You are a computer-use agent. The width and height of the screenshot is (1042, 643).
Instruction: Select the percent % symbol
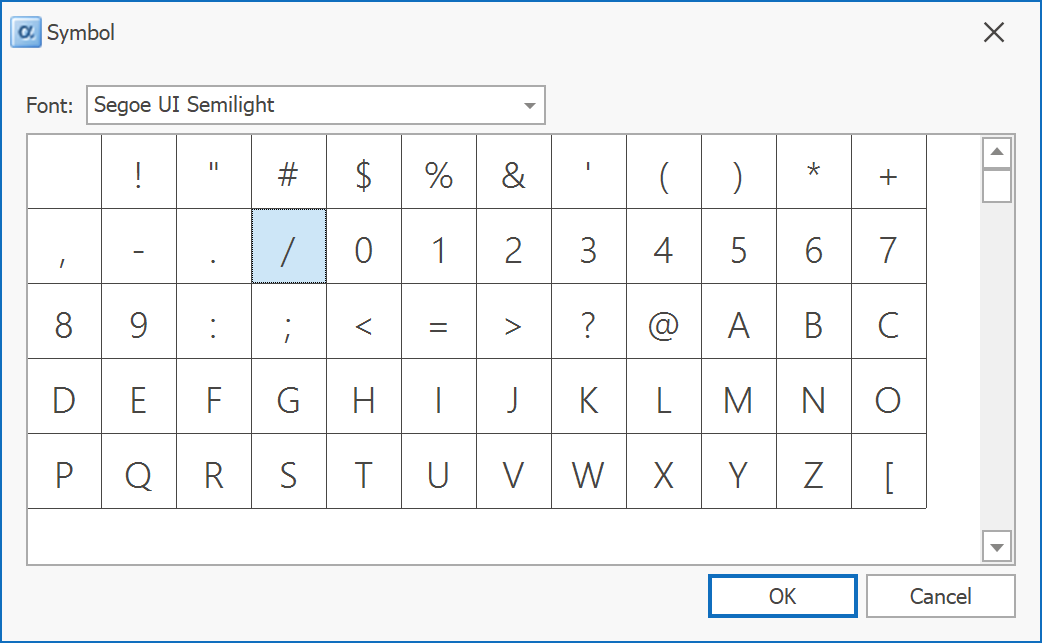click(439, 172)
